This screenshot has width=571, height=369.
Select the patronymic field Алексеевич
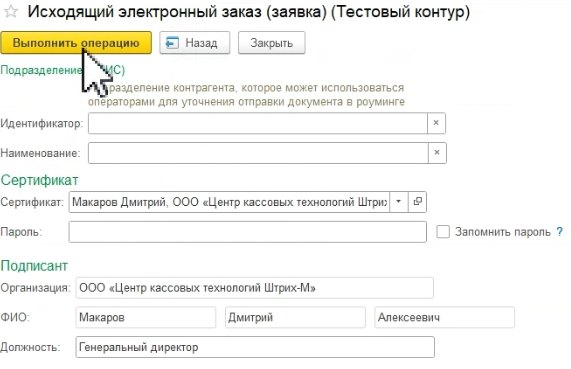tap(444, 317)
